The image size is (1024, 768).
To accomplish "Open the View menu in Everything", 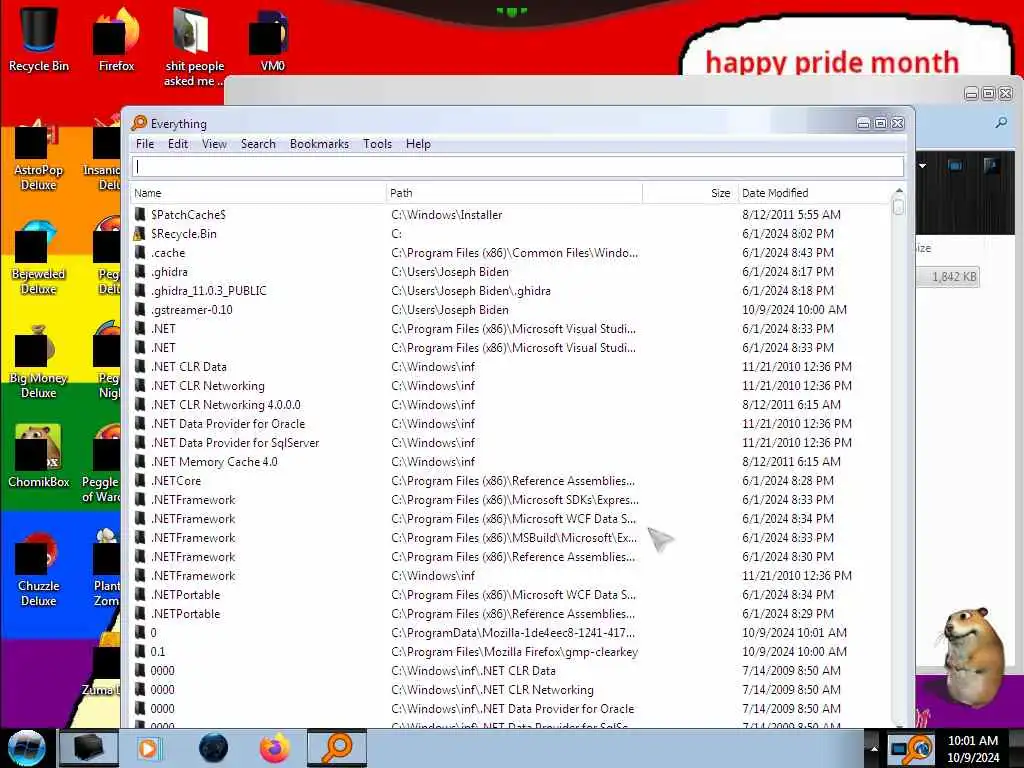I will (214, 144).
